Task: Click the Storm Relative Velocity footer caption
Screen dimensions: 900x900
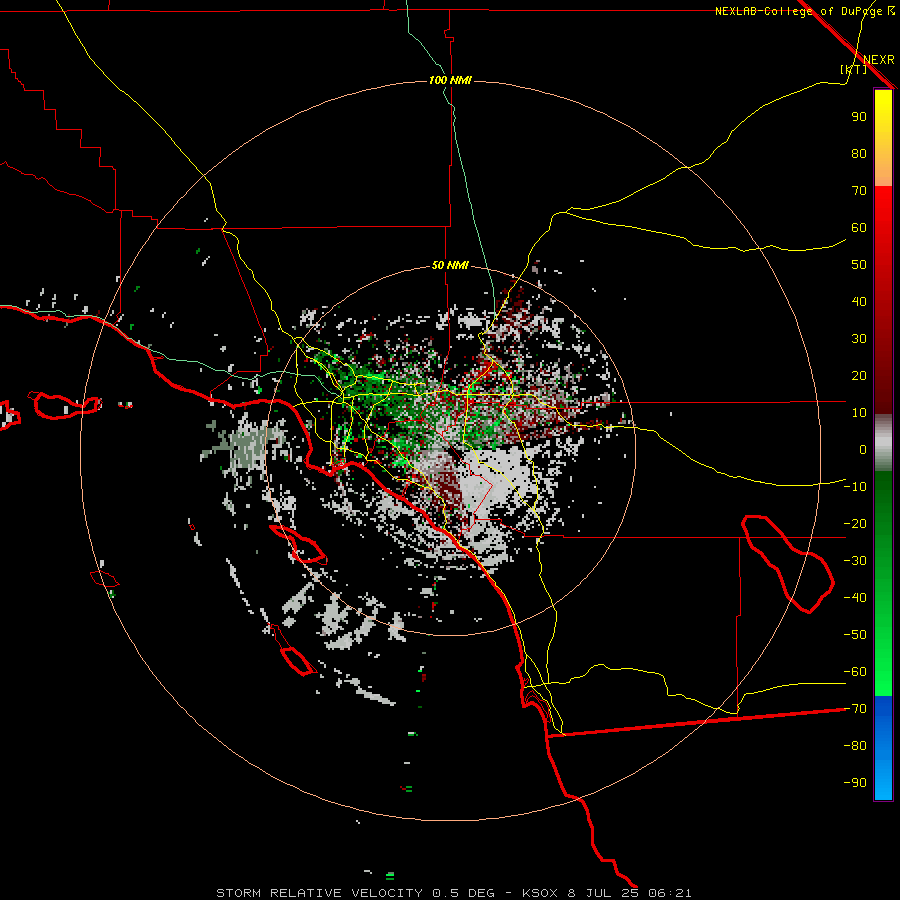Action: 453,893
